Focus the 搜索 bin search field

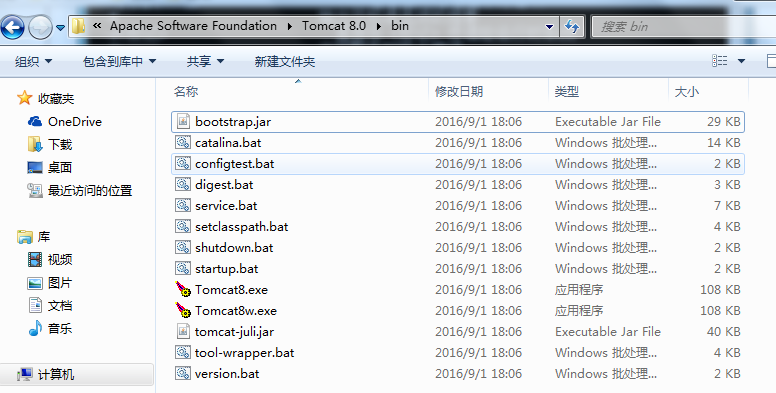pyautogui.click(x=683, y=27)
